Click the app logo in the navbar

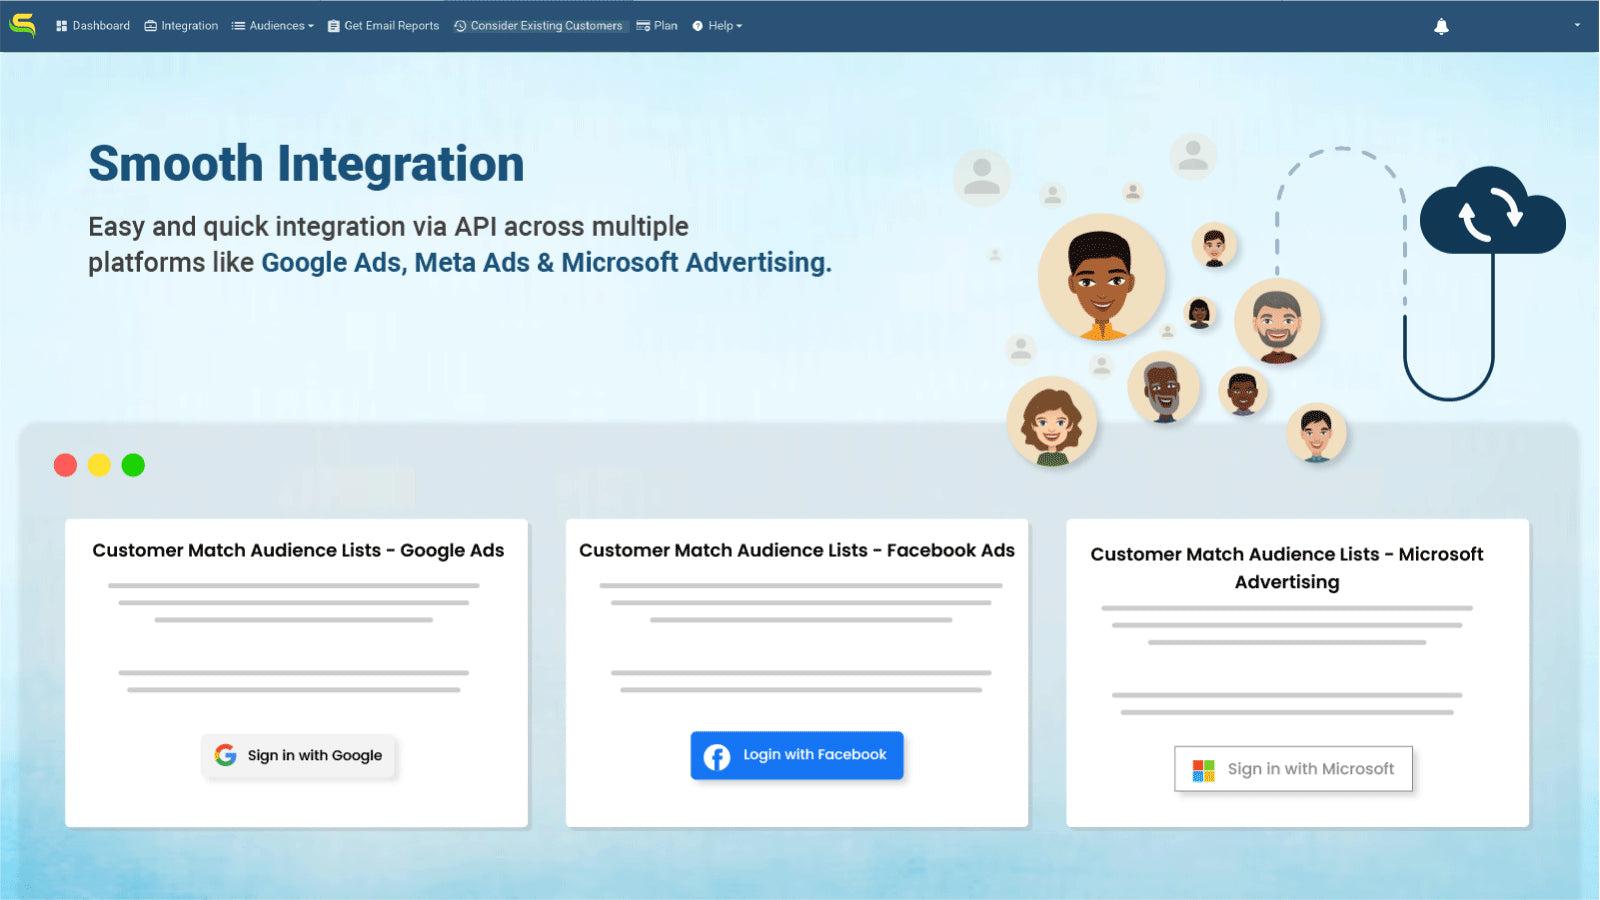pos(22,25)
